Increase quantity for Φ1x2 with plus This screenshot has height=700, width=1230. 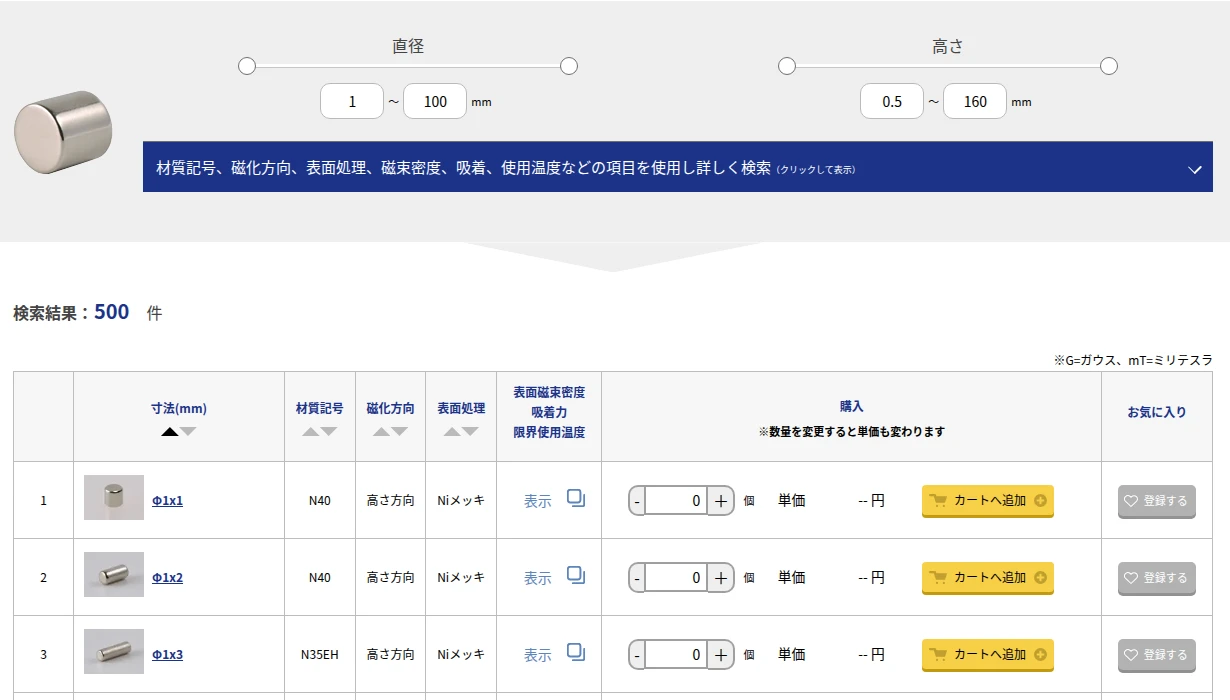click(721, 578)
